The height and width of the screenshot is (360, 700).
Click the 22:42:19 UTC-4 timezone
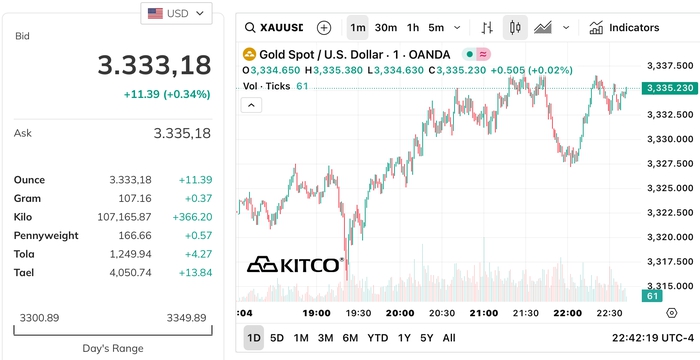pos(653,338)
